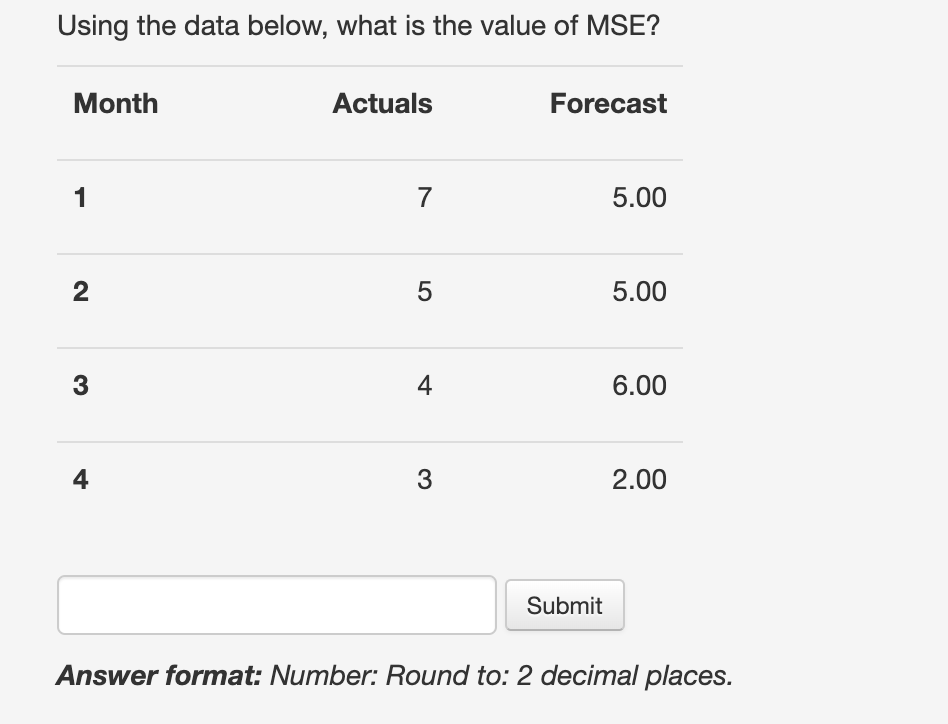The height and width of the screenshot is (724, 948).
Task: Select the Forecast column header
Action: pos(607,103)
